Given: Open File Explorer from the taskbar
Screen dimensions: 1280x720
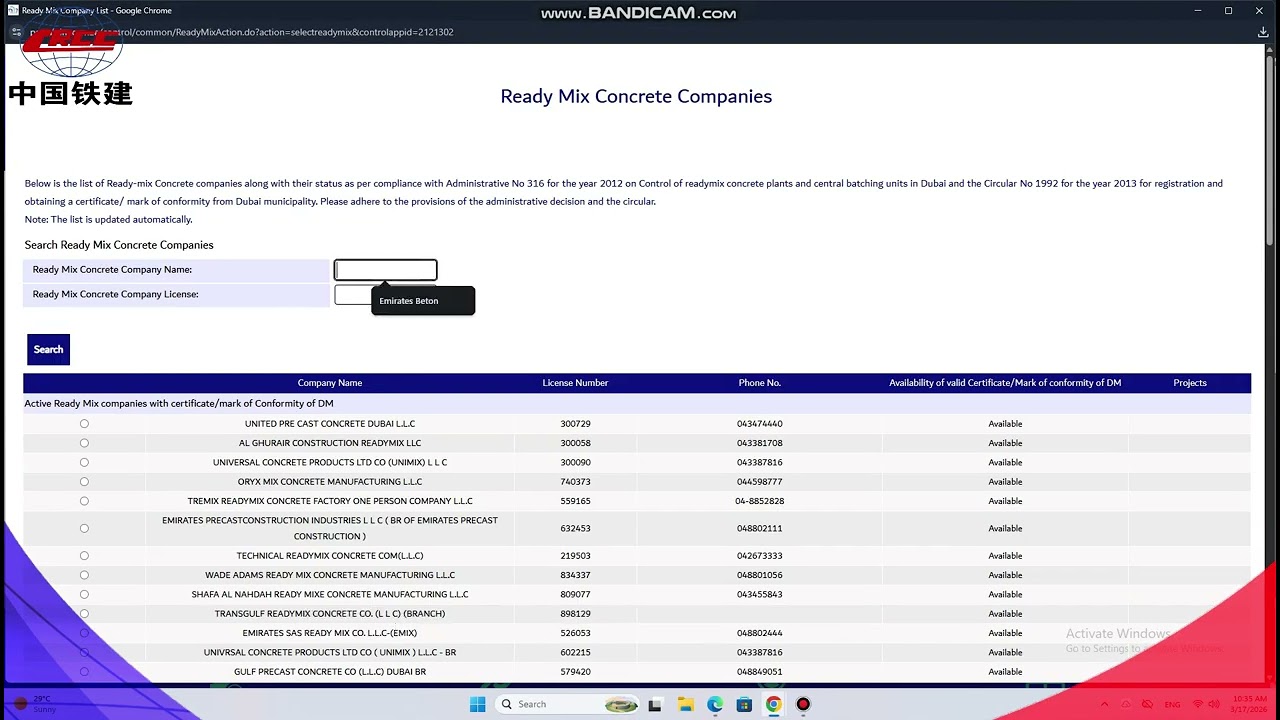Looking at the screenshot, I should 685,704.
